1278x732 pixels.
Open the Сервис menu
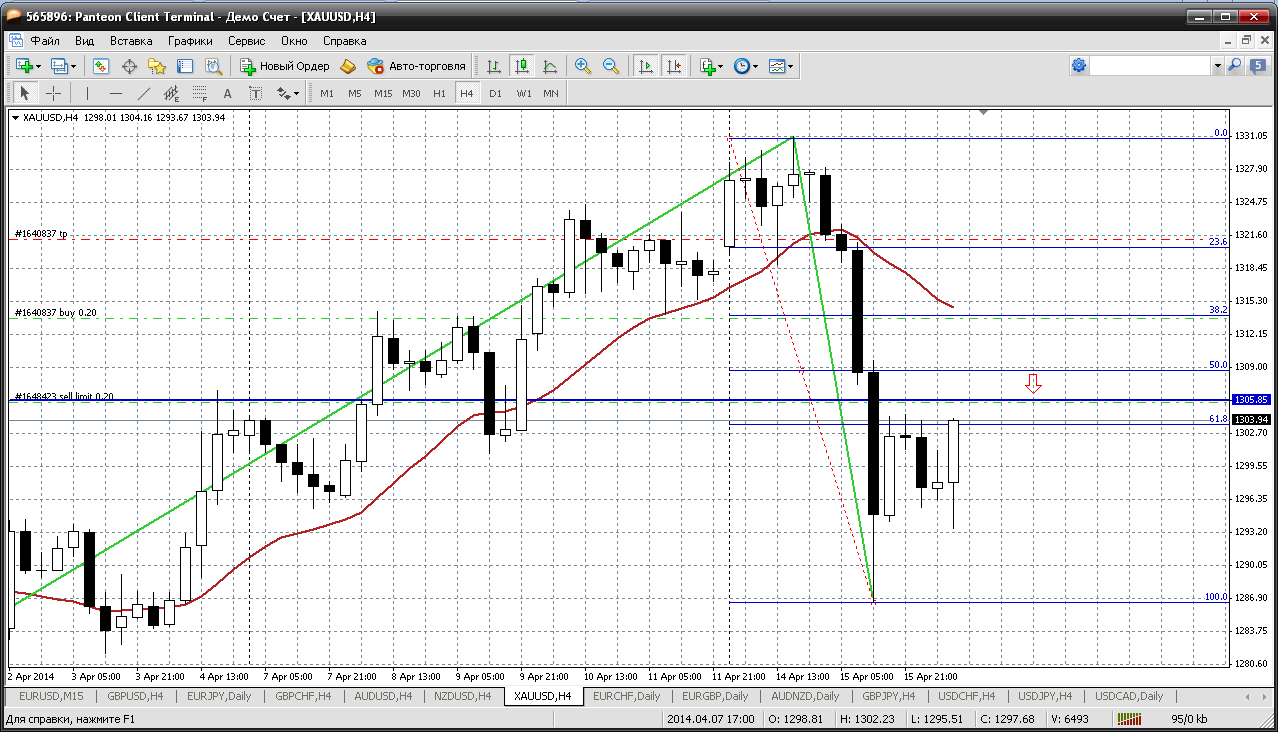tap(246, 41)
